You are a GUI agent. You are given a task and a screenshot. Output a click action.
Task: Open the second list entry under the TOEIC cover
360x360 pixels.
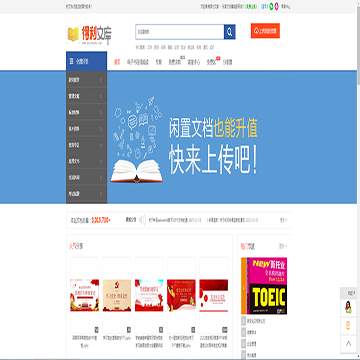click(x=252, y=332)
